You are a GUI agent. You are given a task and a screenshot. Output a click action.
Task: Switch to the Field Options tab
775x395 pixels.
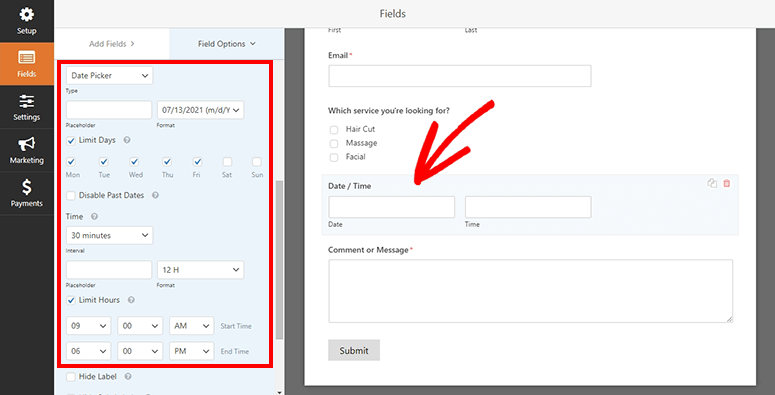(226, 44)
